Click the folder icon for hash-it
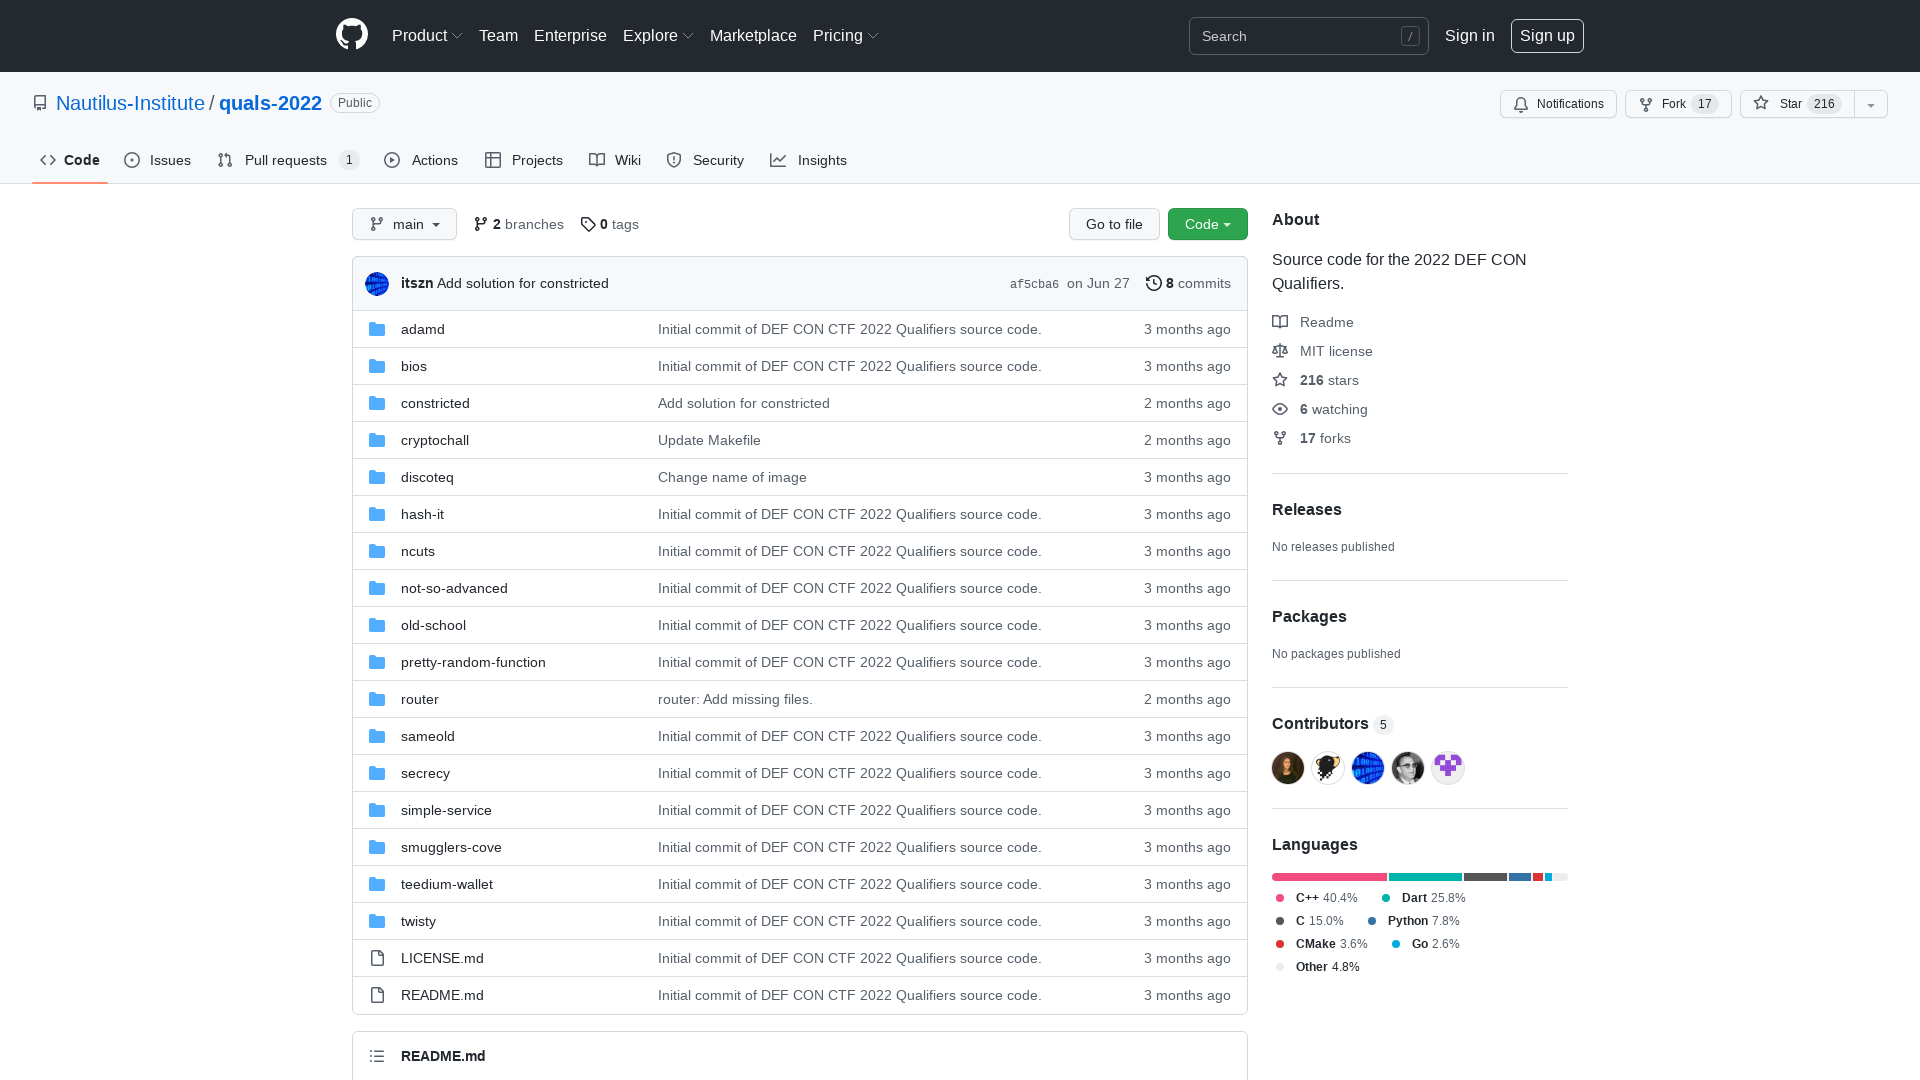1920x1080 pixels. [x=377, y=514]
